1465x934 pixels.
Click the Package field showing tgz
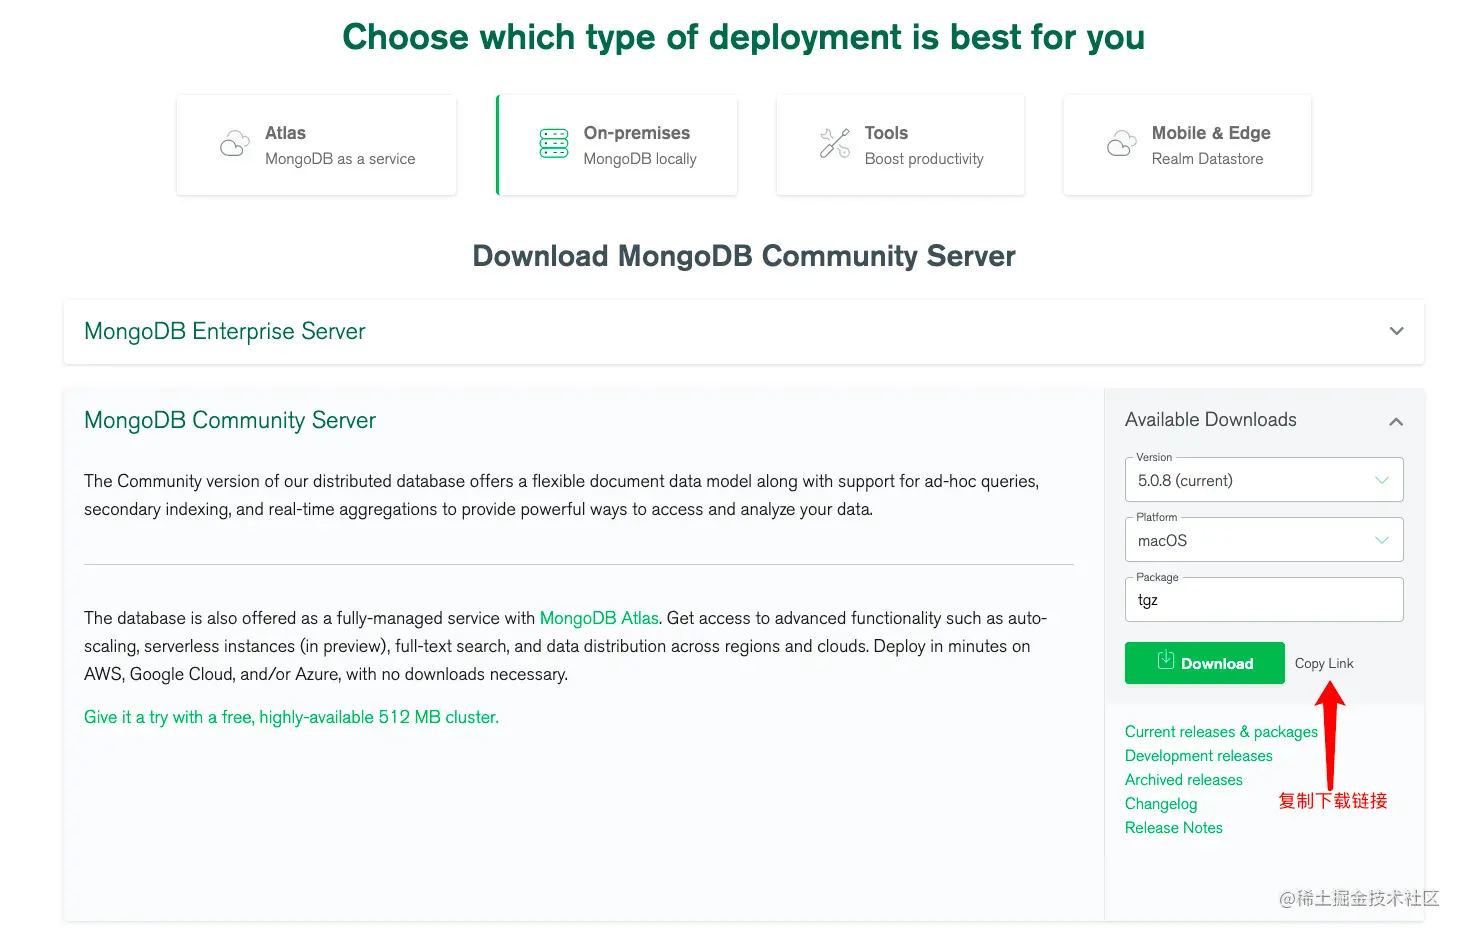[x=1263, y=600]
